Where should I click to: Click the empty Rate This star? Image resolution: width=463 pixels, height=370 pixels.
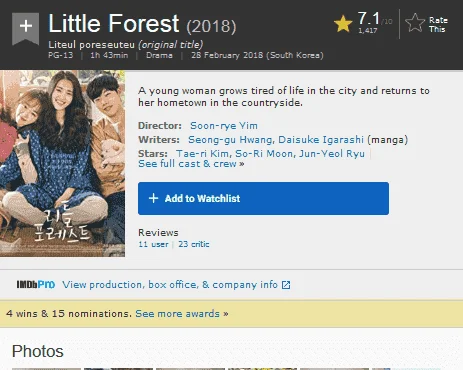pyautogui.click(x=415, y=23)
